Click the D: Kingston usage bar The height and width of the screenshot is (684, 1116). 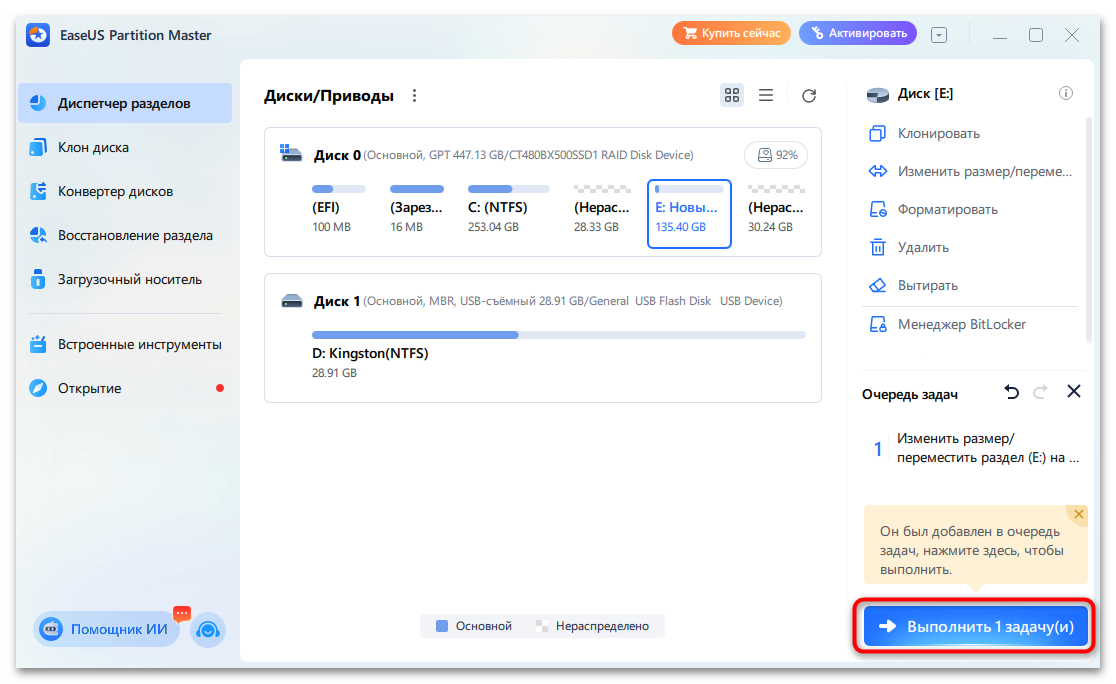point(559,335)
